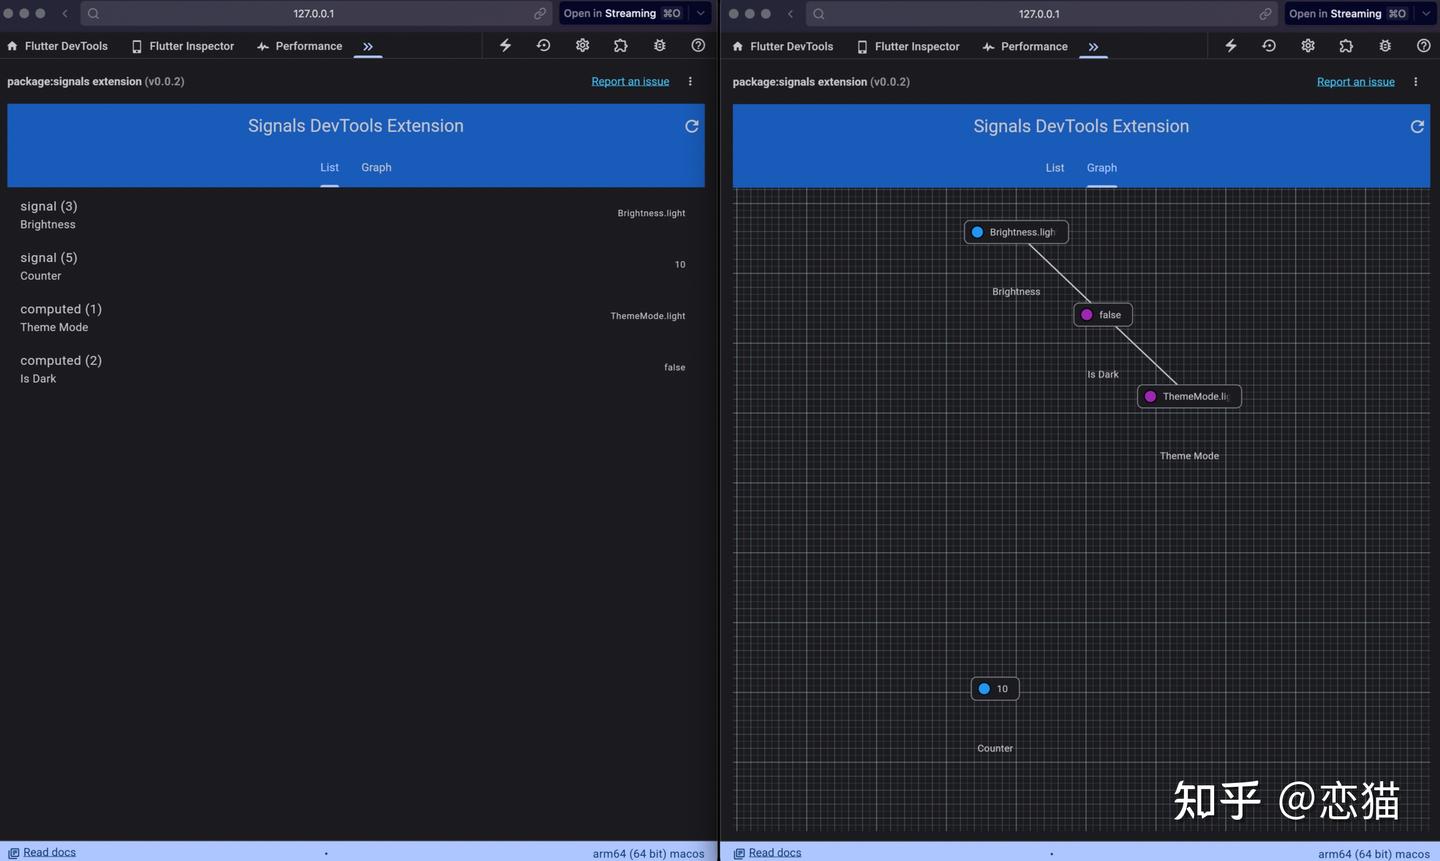The height and width of the screenshot is (861, 1440).
Task: Open help question-mark icon in right window
Action: (x=1424, y=46)
